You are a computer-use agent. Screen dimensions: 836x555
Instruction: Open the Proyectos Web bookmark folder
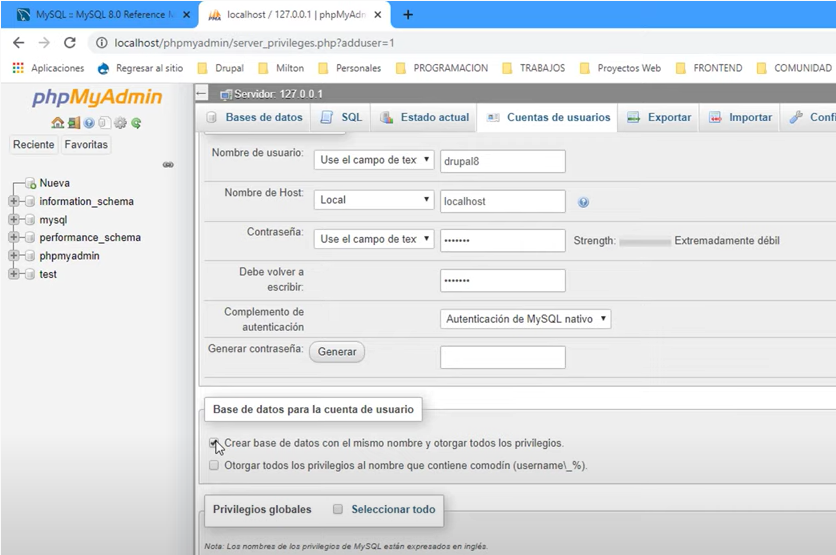tap(621, 68)
